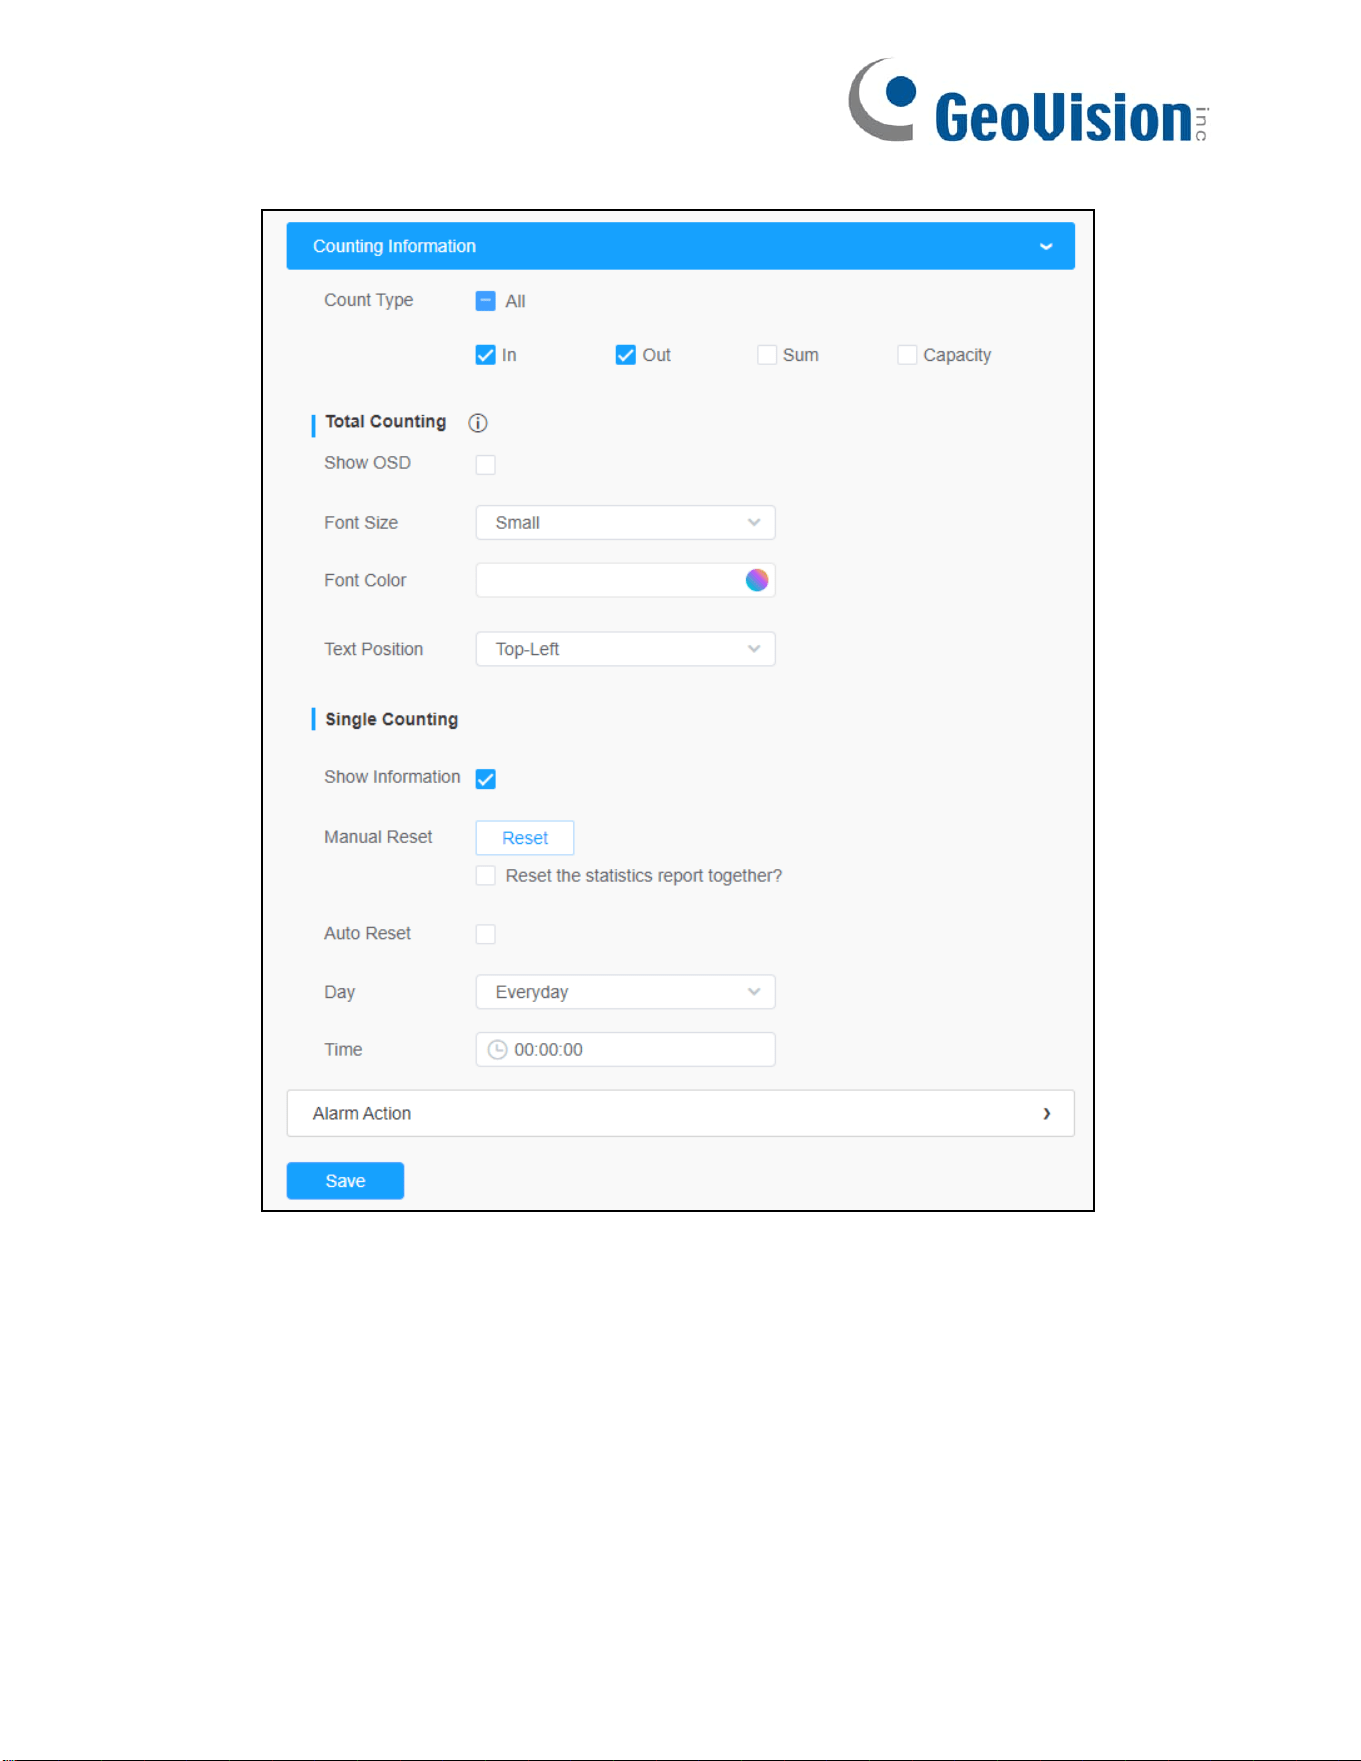Click the Save button

point(345,1181)
